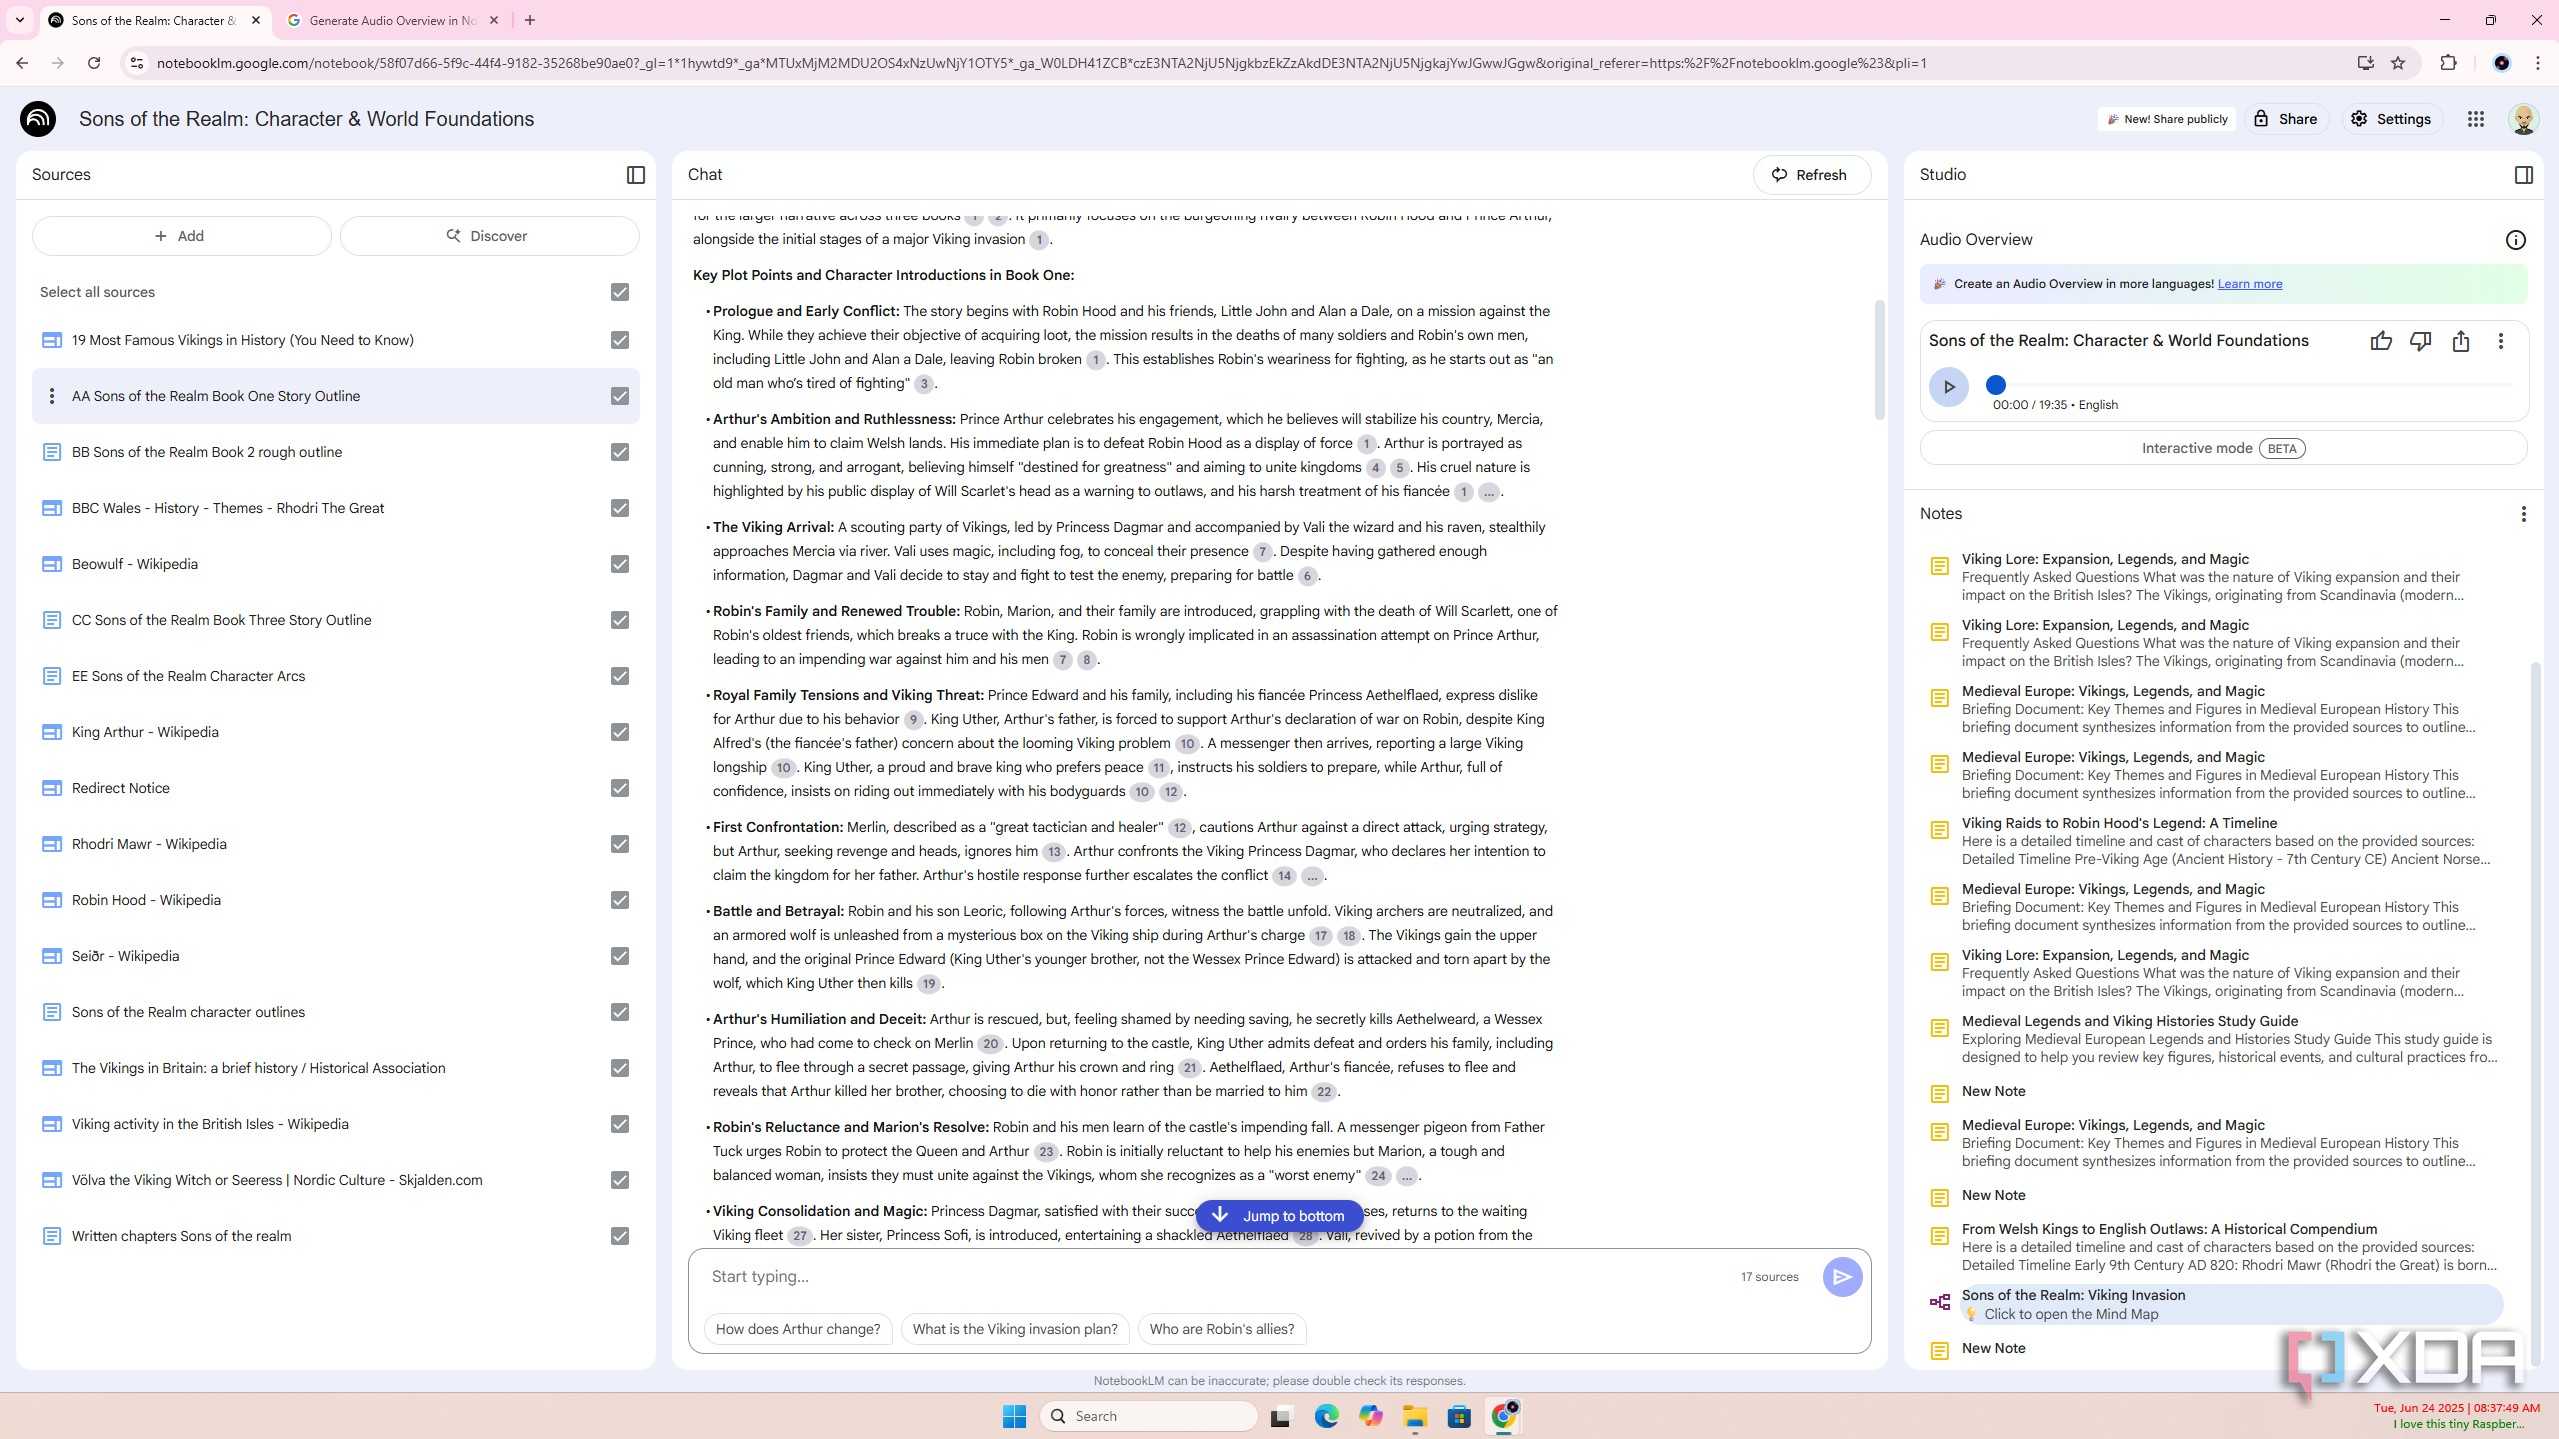Click the audio progress slider handle
The height and width of the screenshot is (1439, 2559).
pyautogui.click(x=1995, y=385)
